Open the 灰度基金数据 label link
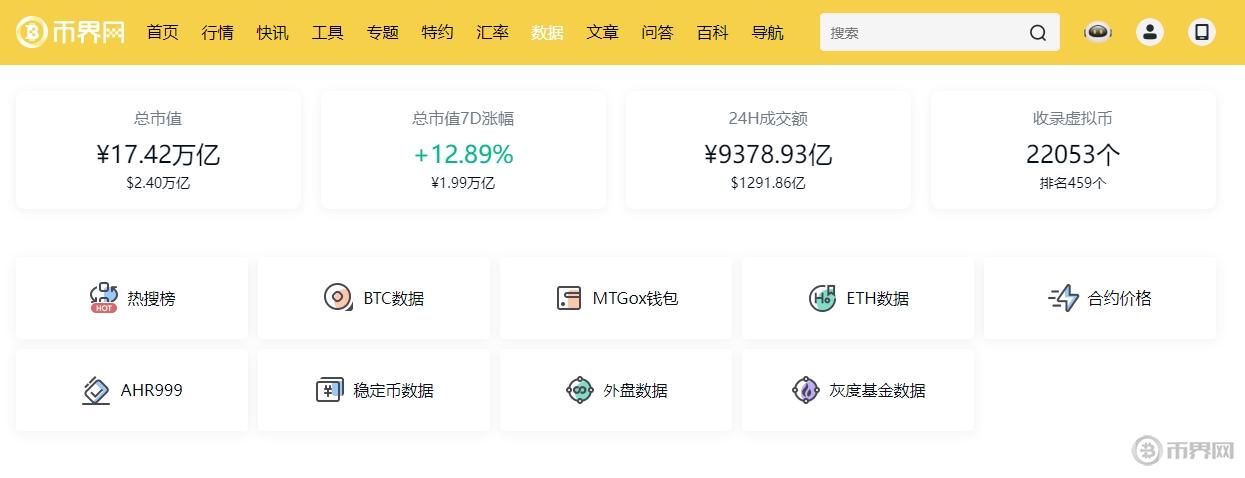The width and height of the screenshot is (1245, 478). [x=878, y=390]
